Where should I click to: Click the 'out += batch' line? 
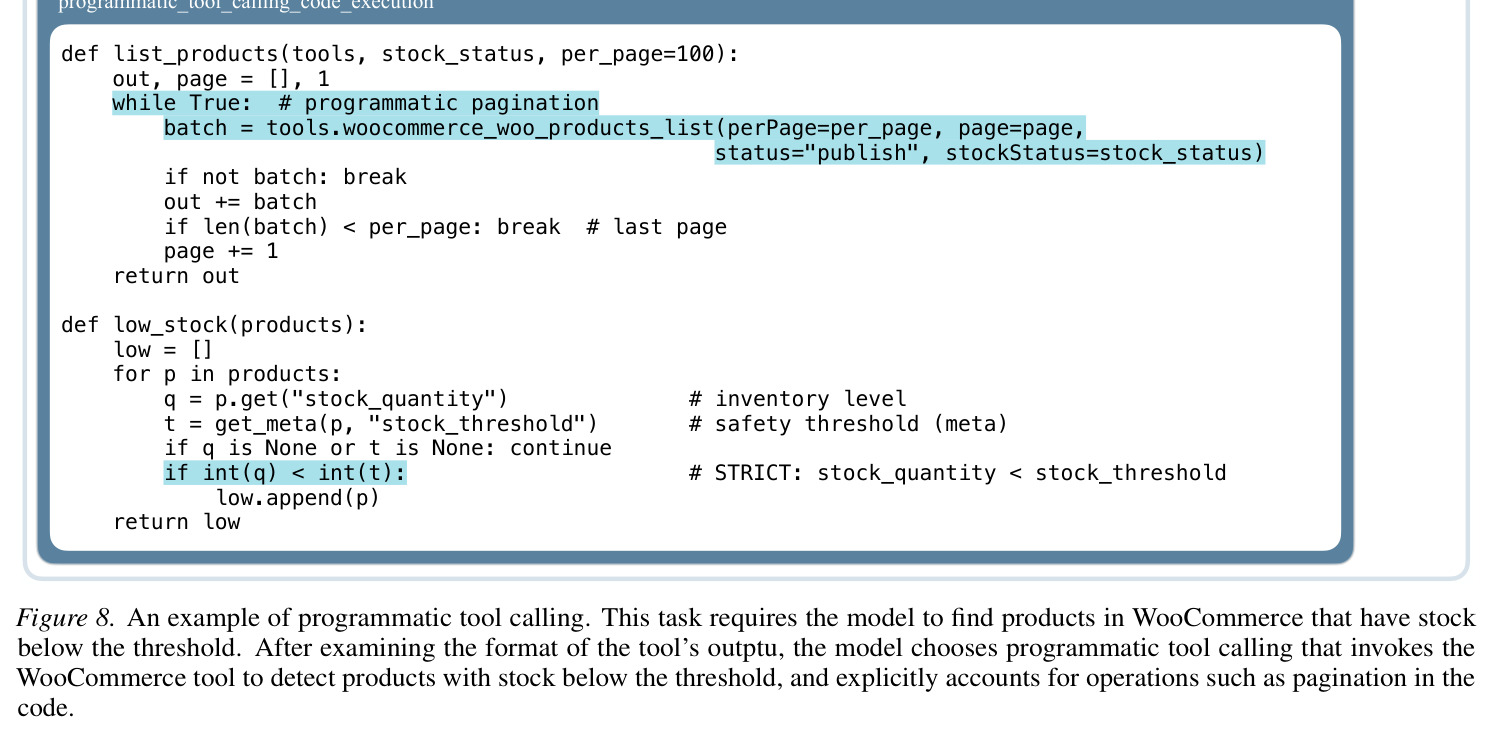tap(240, 202)
